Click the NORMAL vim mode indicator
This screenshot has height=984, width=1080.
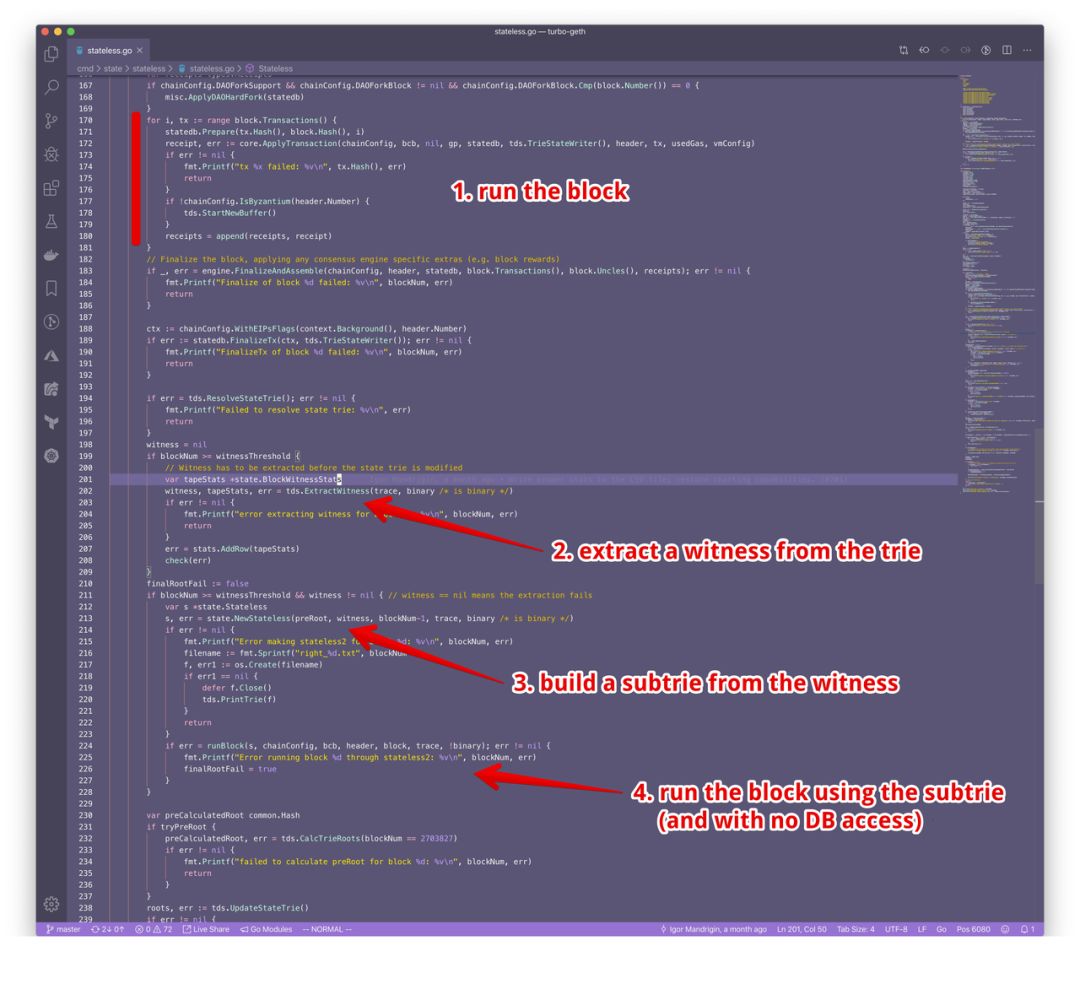pos(327,929)
